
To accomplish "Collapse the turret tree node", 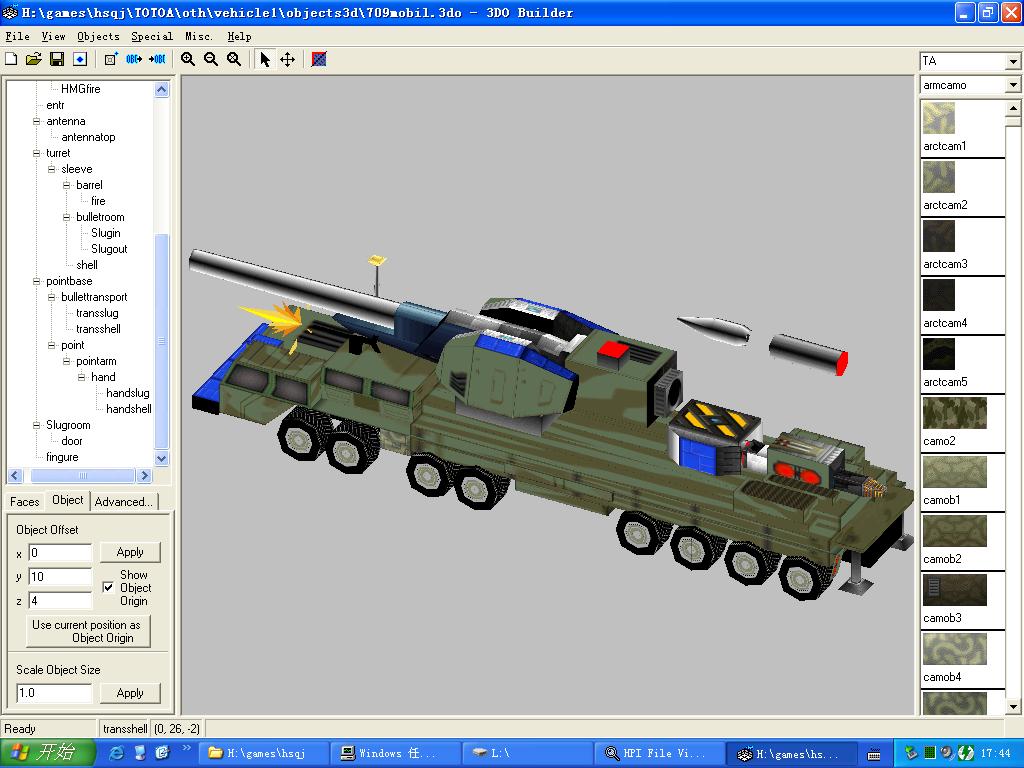I will click(37, 153).
